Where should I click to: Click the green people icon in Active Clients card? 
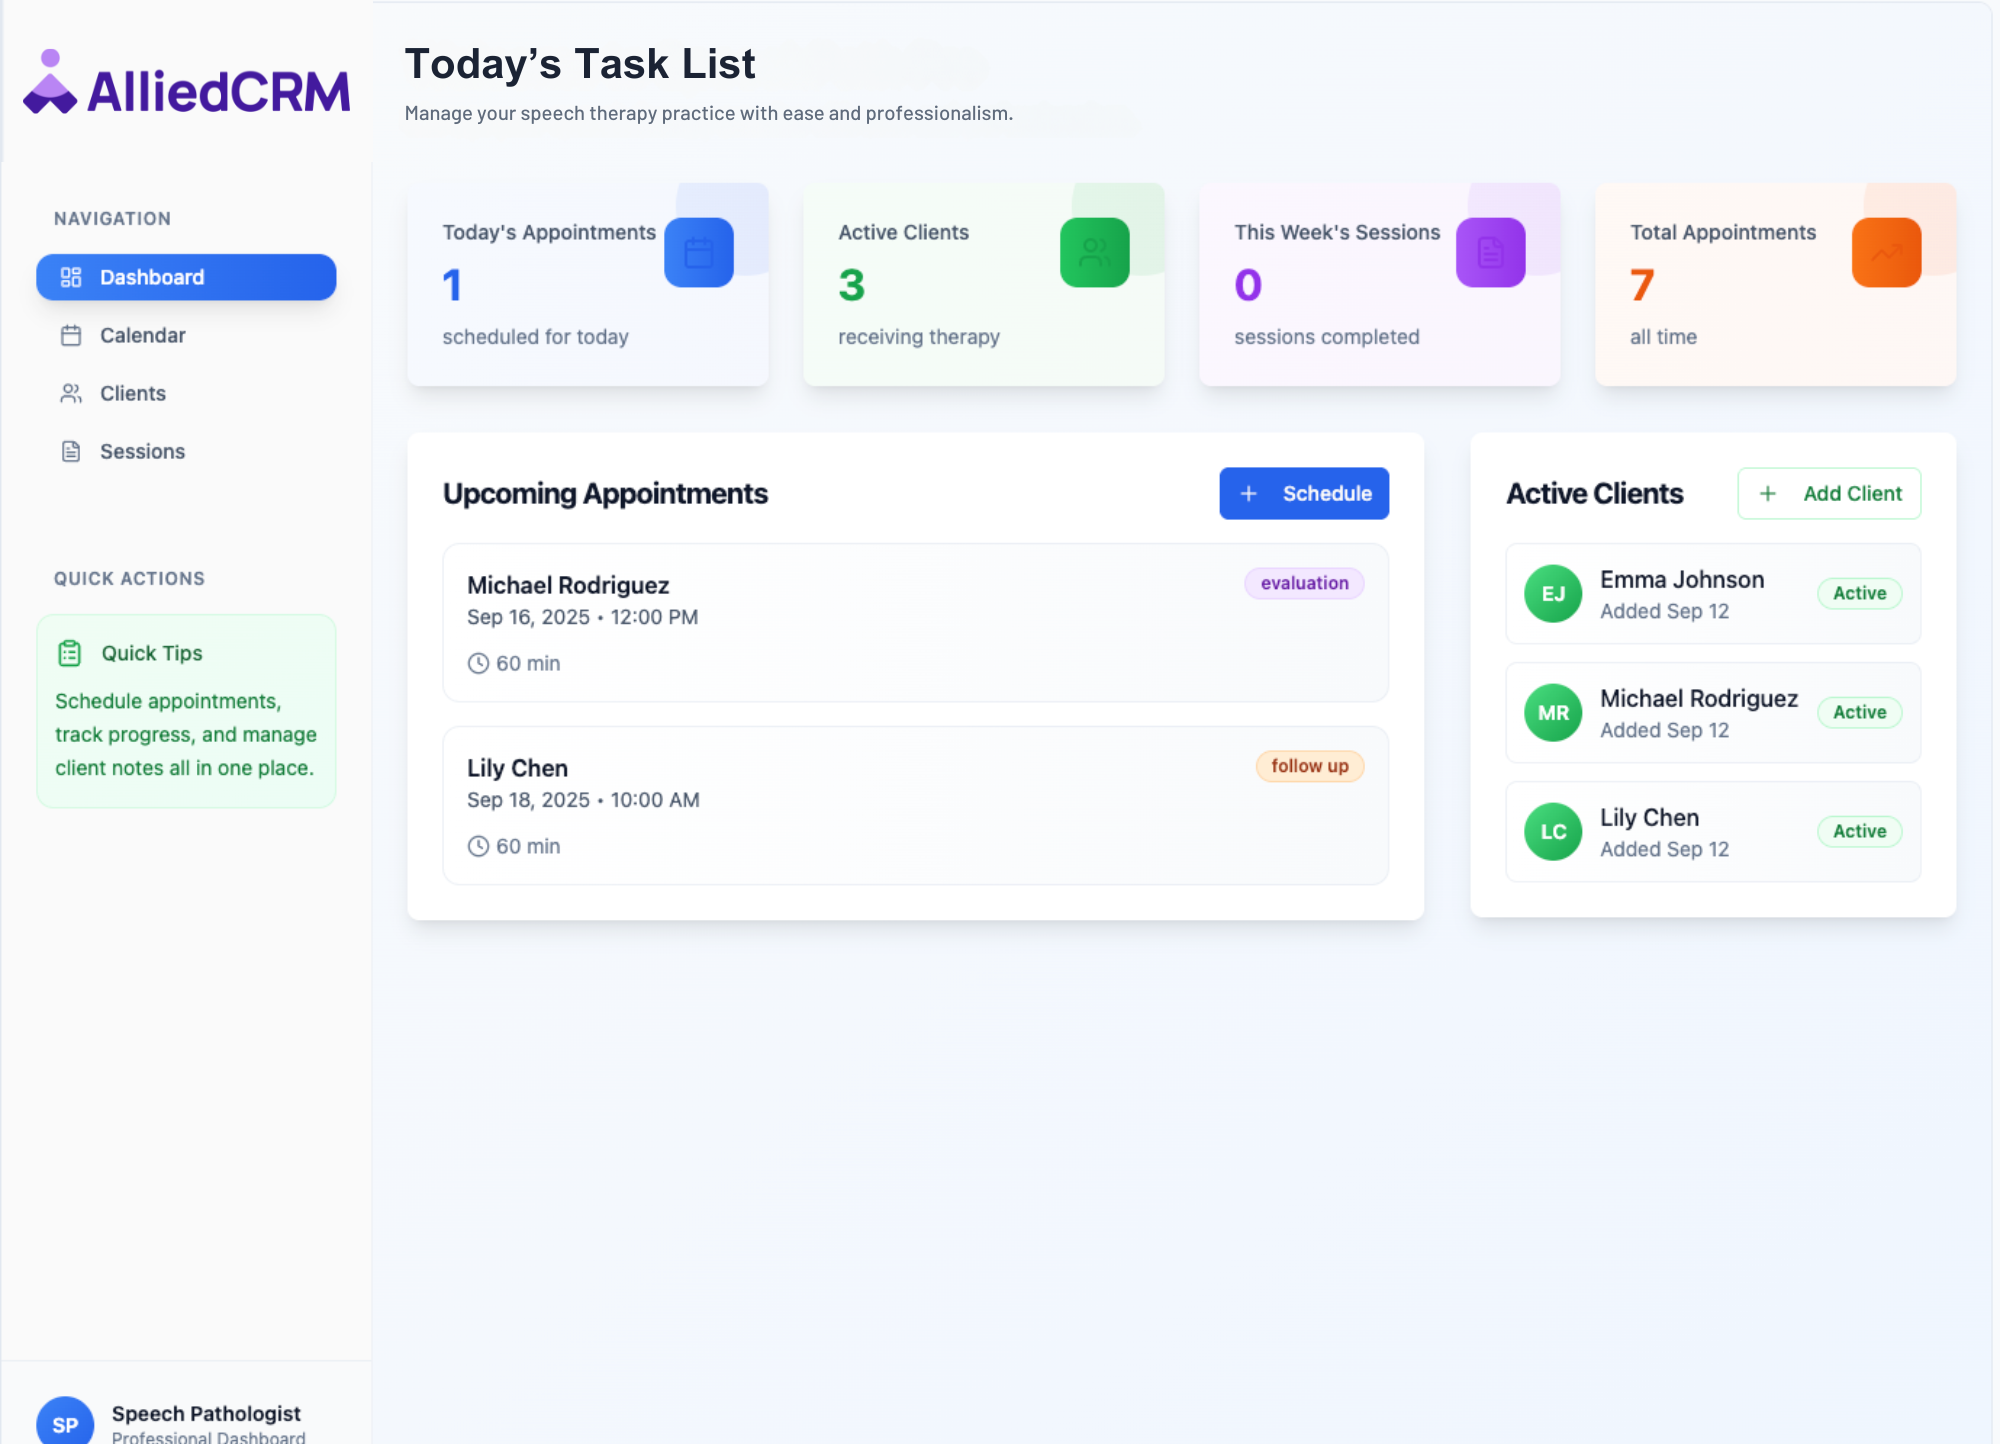(x=1094, y=253)
